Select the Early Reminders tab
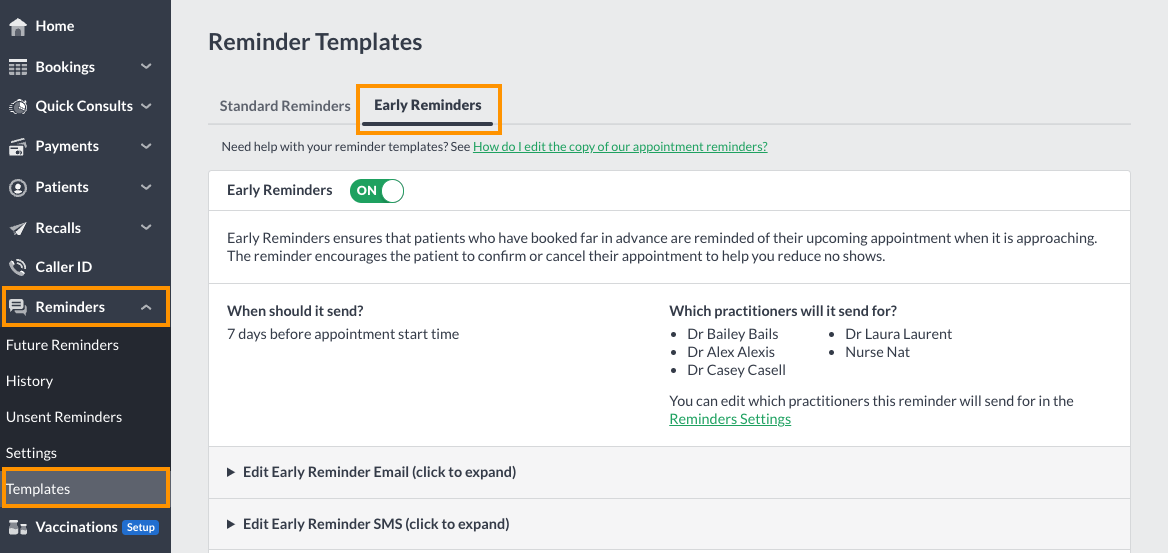The width and height of the screenshot is (1168, 553). point(428,106)
